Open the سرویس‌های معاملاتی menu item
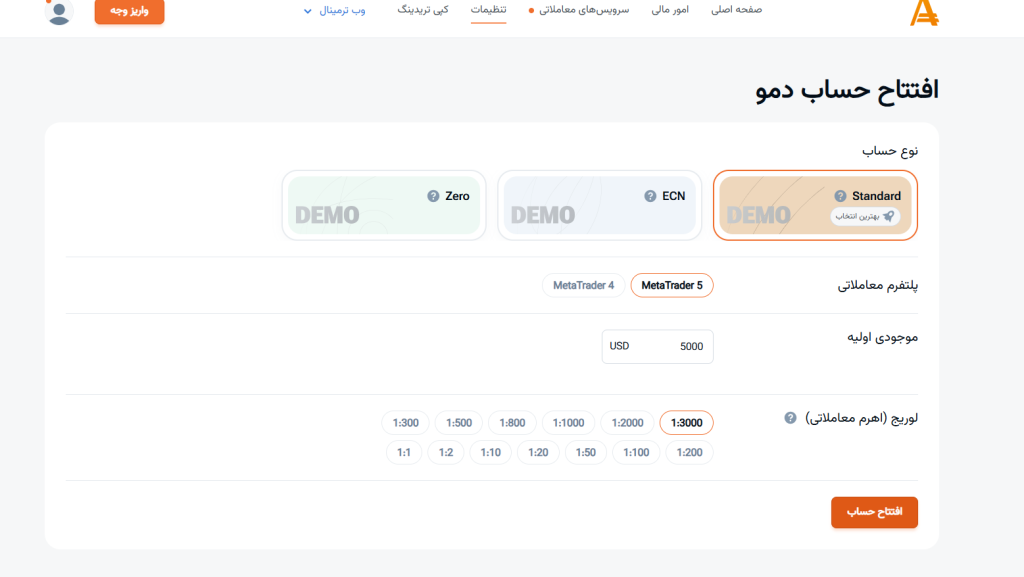Screen dimensions: 1024x577 pyautogui.click(x=584, y=10)
